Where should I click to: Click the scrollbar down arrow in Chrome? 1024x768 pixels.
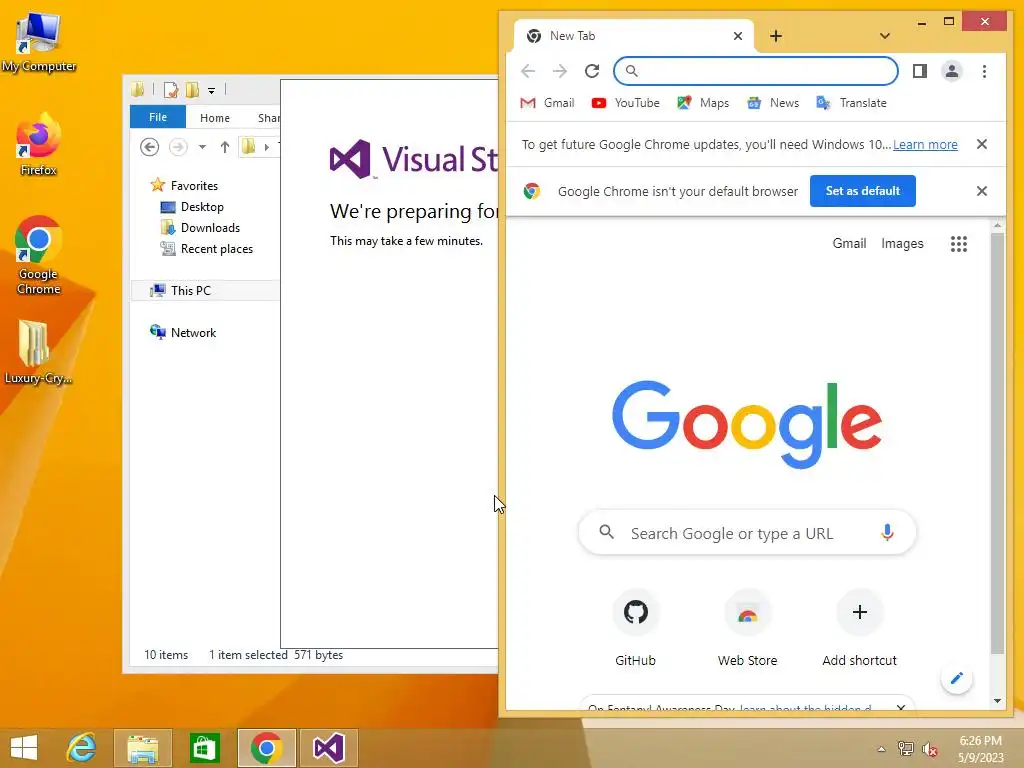(997, 701)
